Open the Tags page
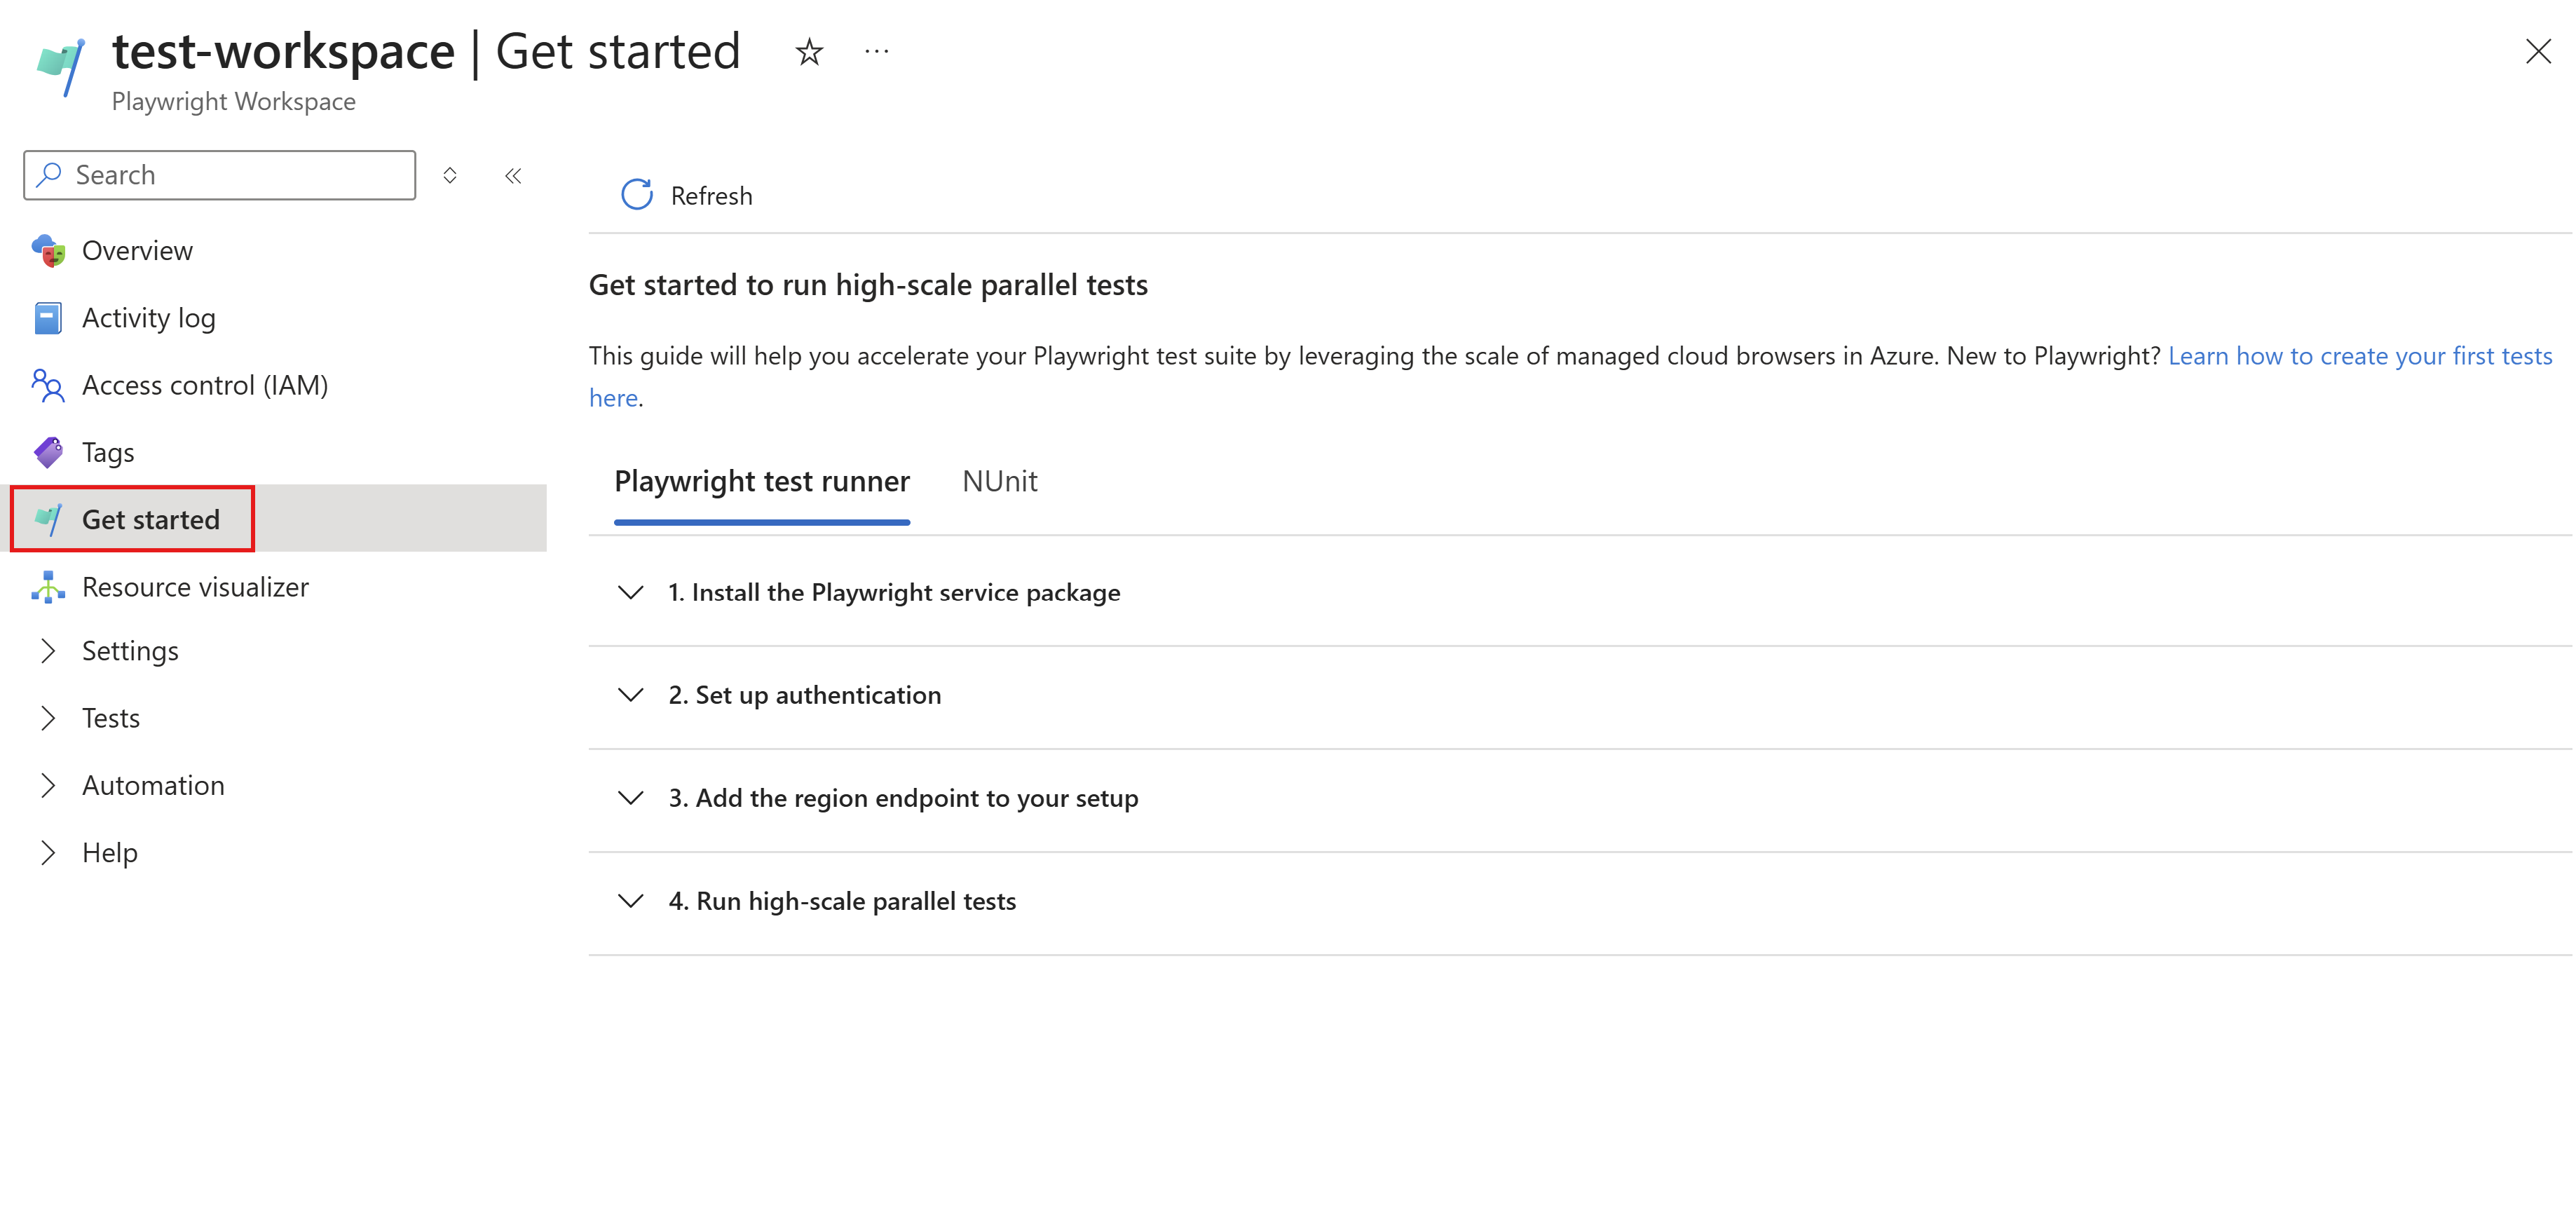The image size is (2576, 1205). pyautogui.click(x=108, y=452)
